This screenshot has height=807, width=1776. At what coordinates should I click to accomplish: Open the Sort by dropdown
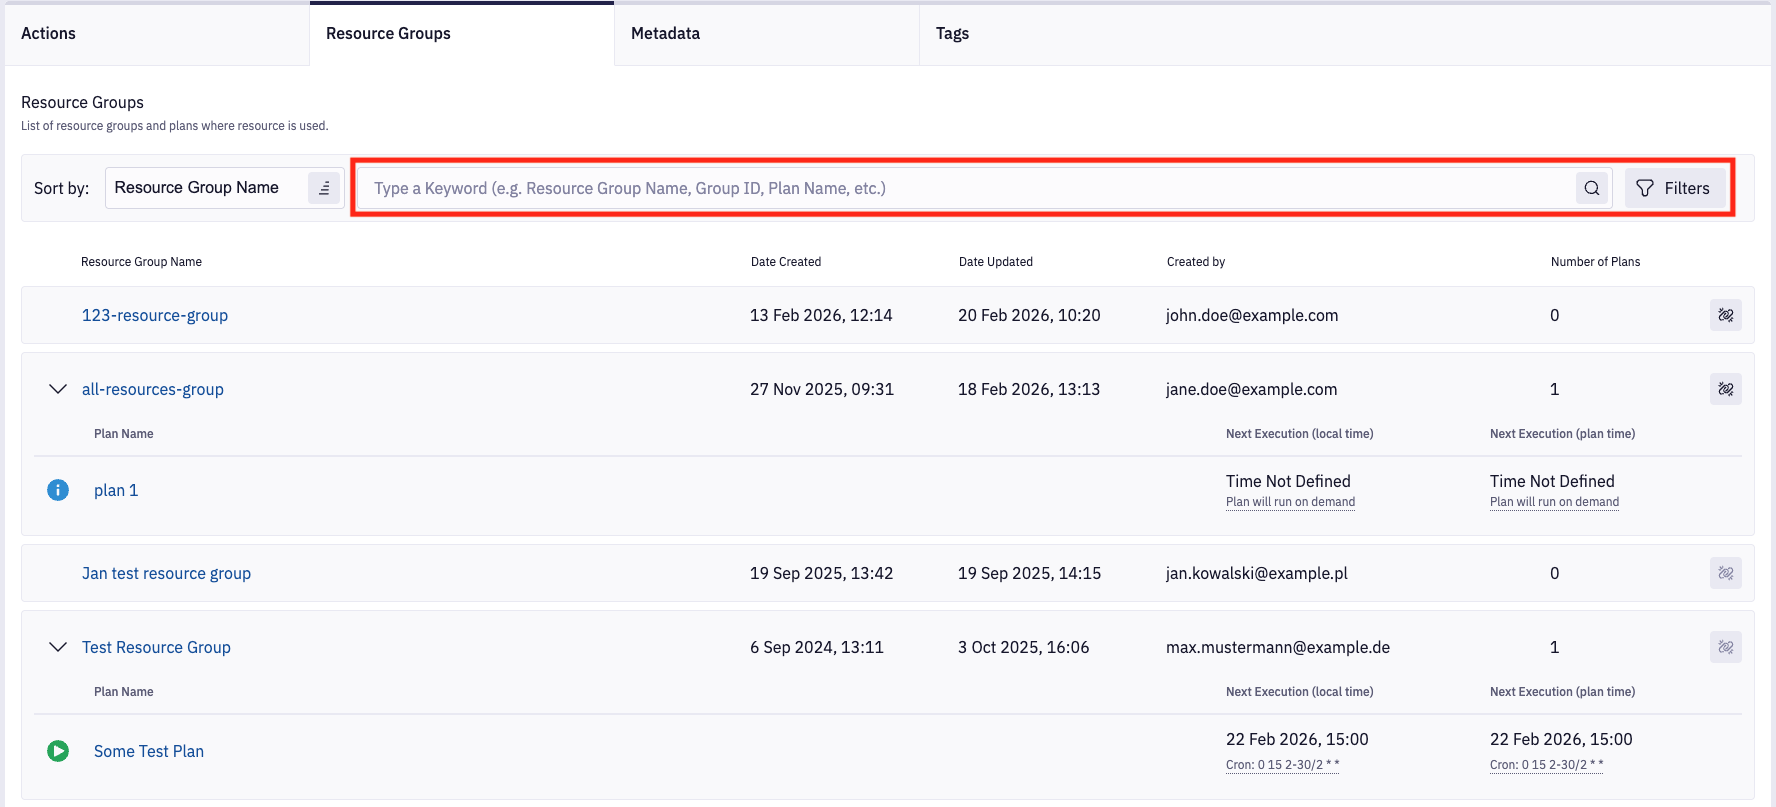205,188
